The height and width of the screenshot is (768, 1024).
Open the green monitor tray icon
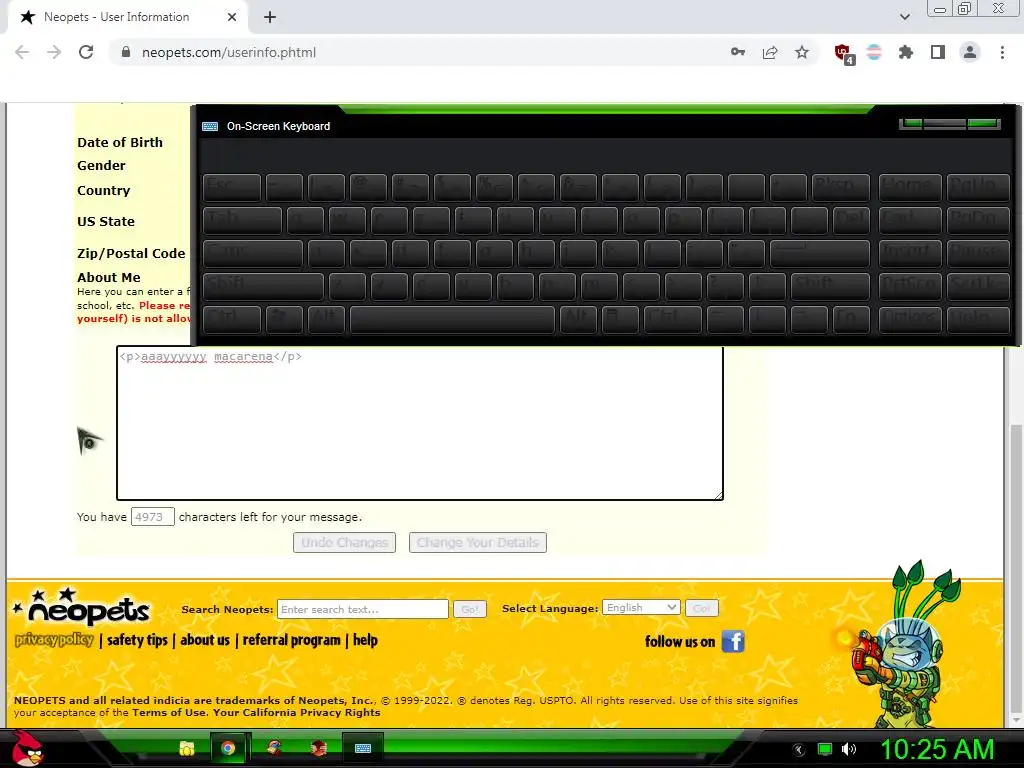[825, 749]
